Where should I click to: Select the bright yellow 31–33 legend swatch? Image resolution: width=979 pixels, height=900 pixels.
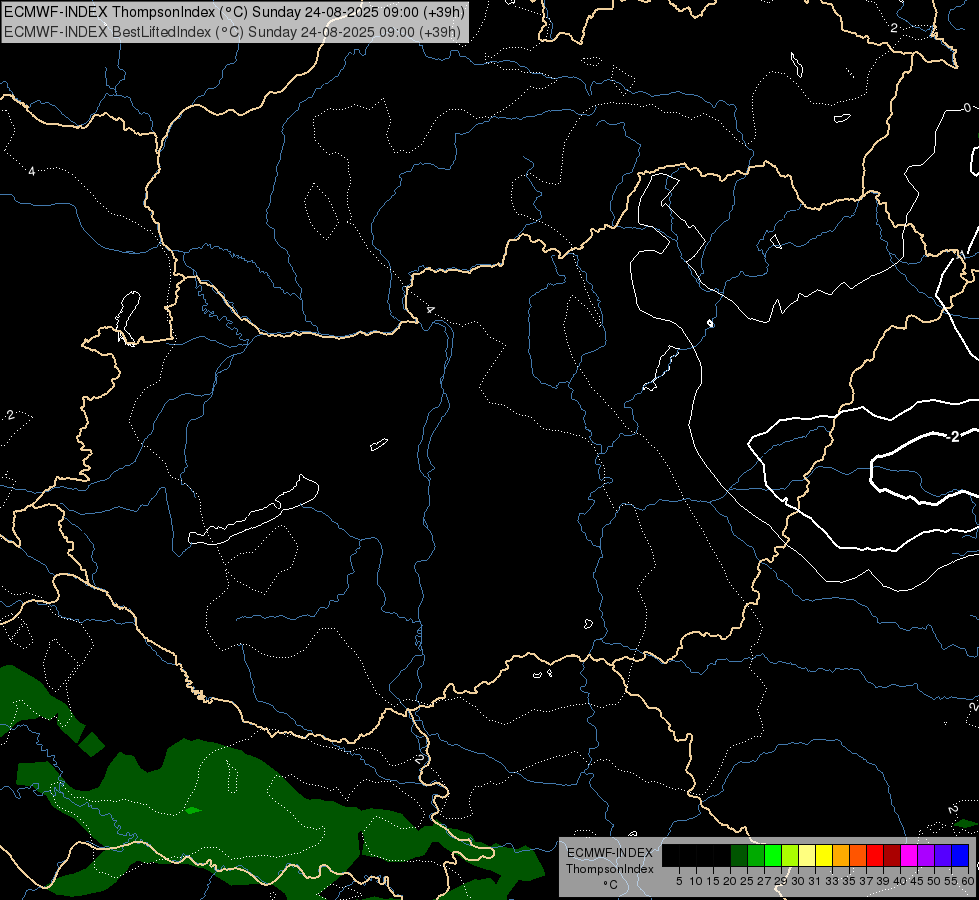tap(824, 855)
